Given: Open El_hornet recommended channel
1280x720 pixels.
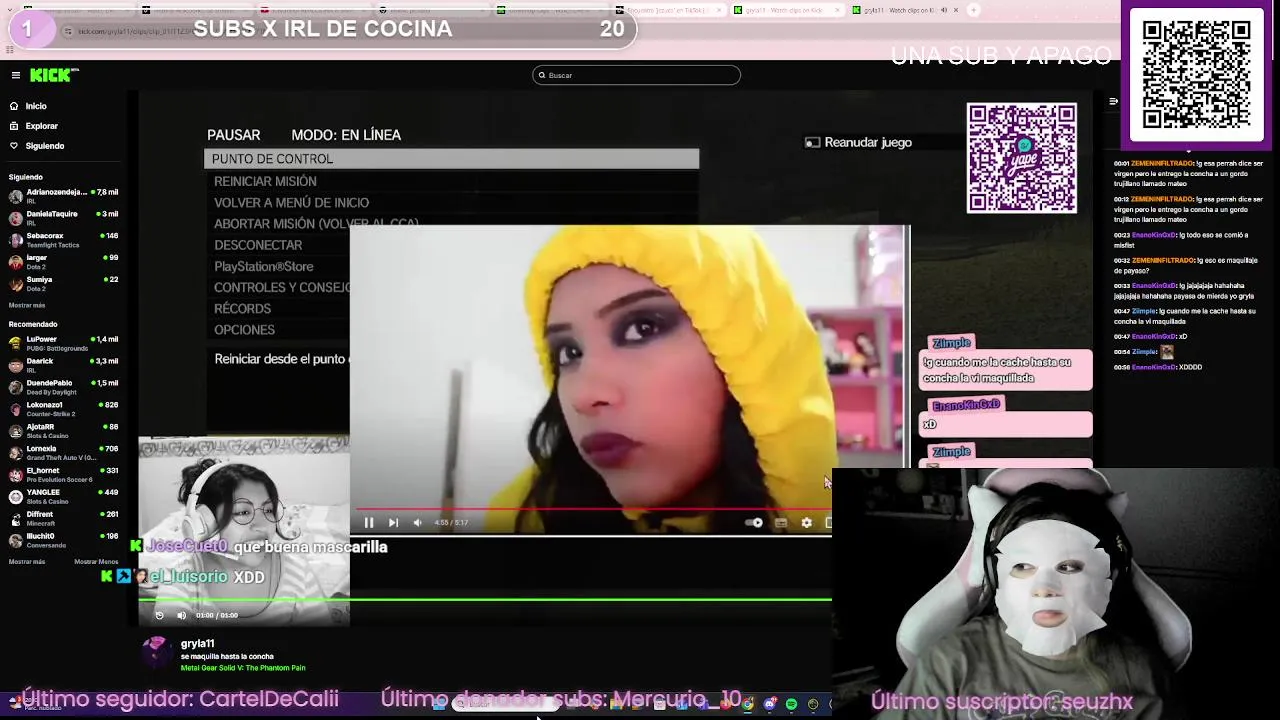Looking at the screenshot, I should [x=64, y=473].
